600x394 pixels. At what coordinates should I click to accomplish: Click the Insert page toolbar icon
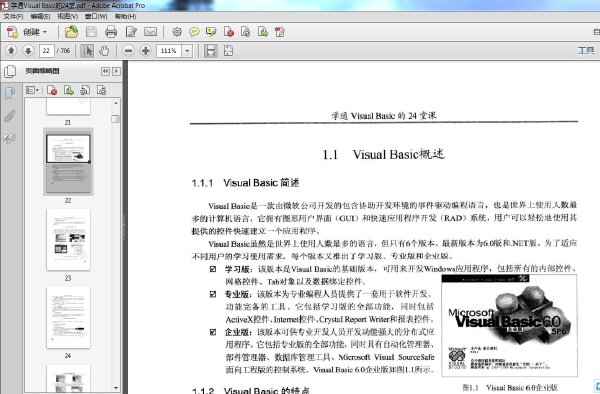(263, 32)
